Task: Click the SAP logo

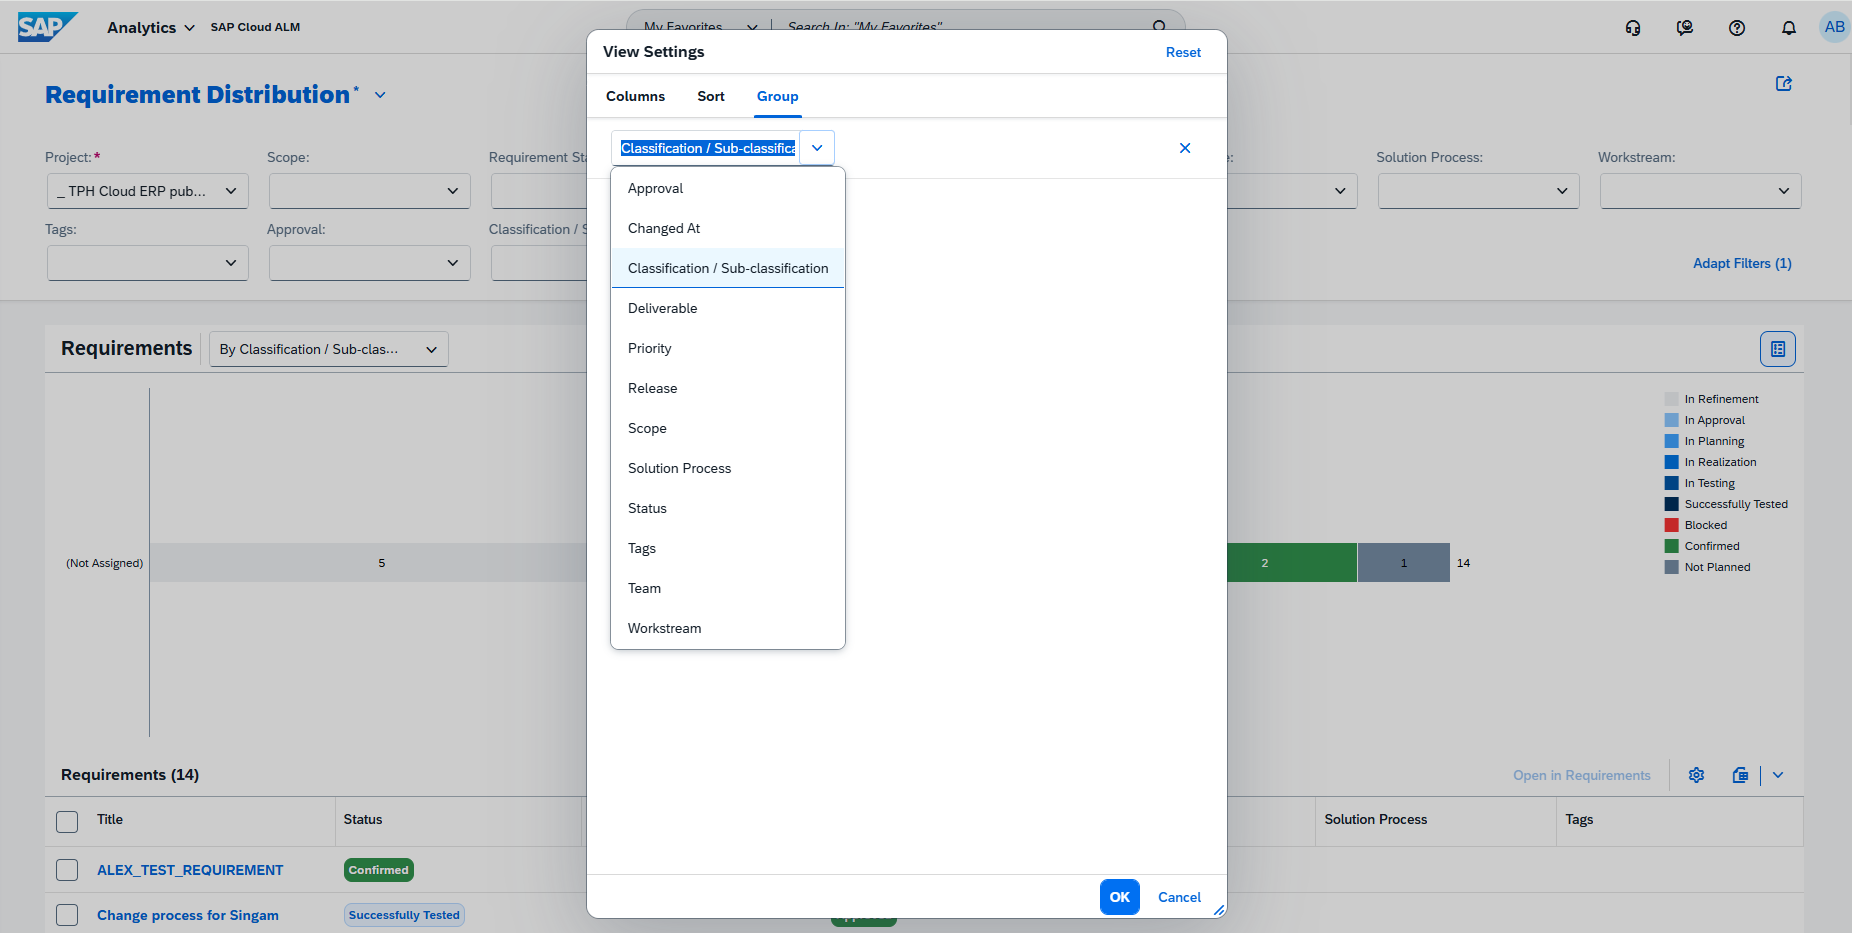Action: (x=47, y=27)
